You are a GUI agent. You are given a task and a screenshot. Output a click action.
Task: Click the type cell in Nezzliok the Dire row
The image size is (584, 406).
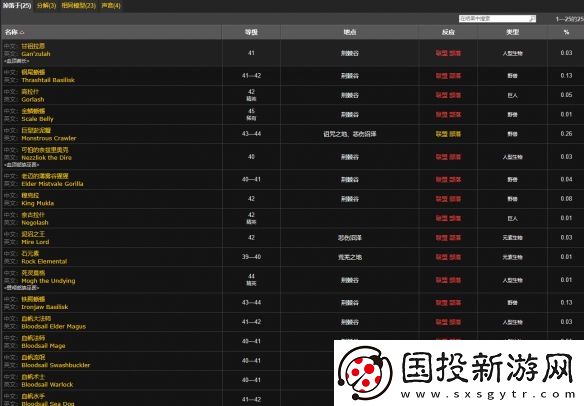pyautogui.click(x=512, y=157)
